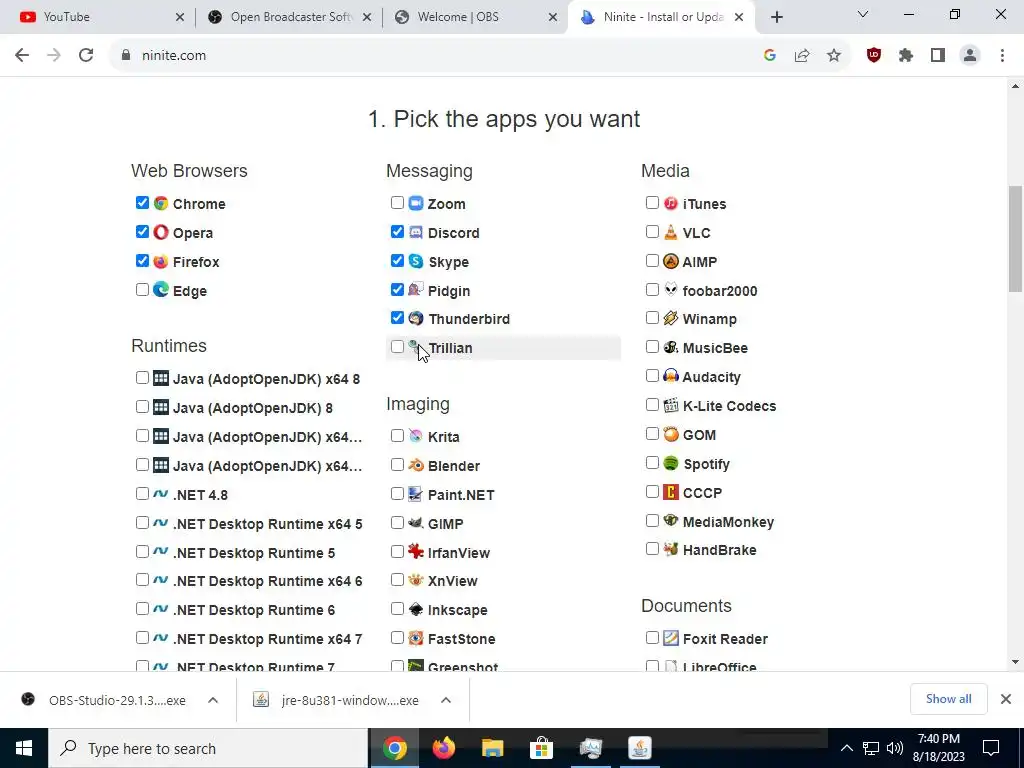Open the Chrome extensions puzzle icon
Screen dimensions: 1024x768
(x=906, y=56)
